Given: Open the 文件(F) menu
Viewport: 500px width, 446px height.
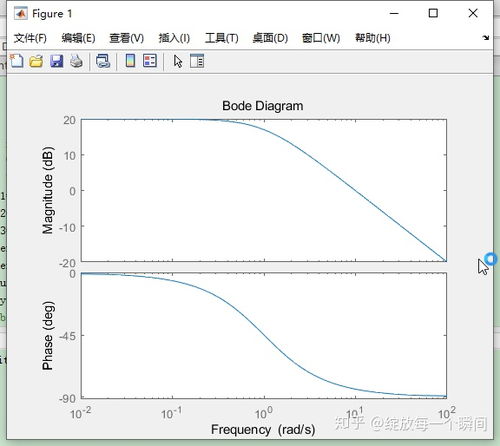Looking at the screenshot, I should point(30,38).
